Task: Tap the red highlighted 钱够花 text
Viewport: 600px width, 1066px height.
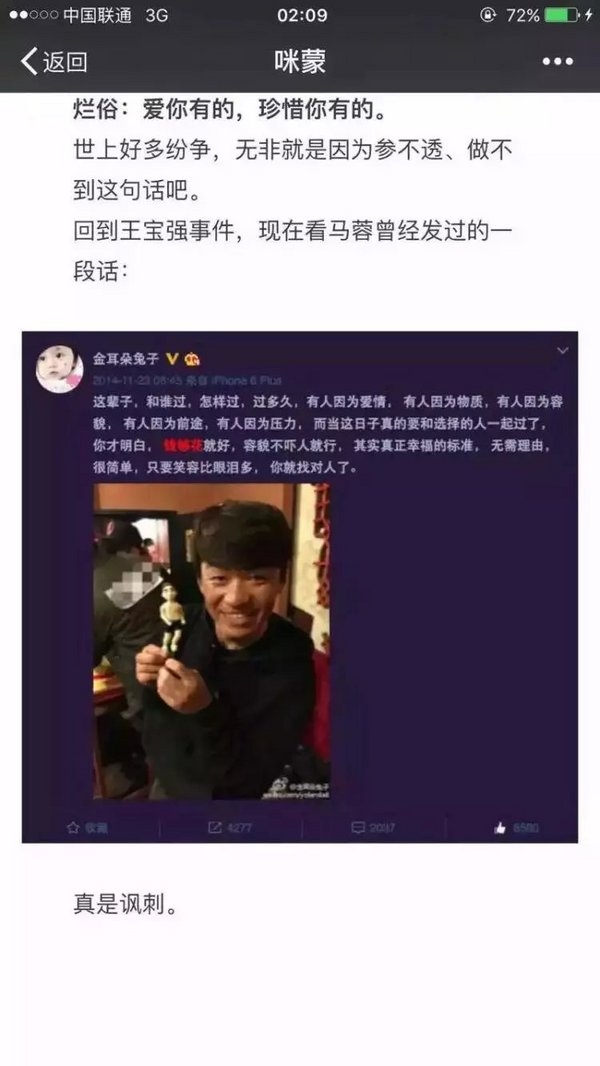Action: pyautogui.click(x=183, y=446)
